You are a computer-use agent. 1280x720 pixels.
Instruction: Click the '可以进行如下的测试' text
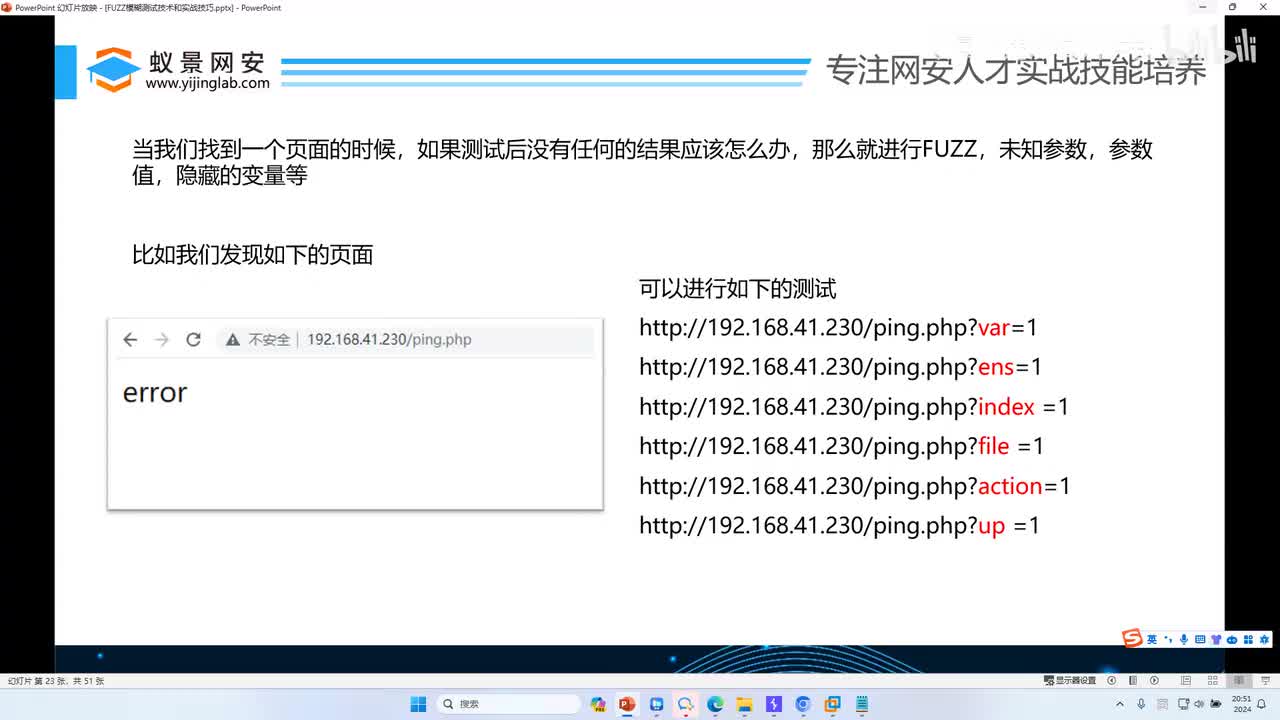pyautogui.click(x=738, y=290)
